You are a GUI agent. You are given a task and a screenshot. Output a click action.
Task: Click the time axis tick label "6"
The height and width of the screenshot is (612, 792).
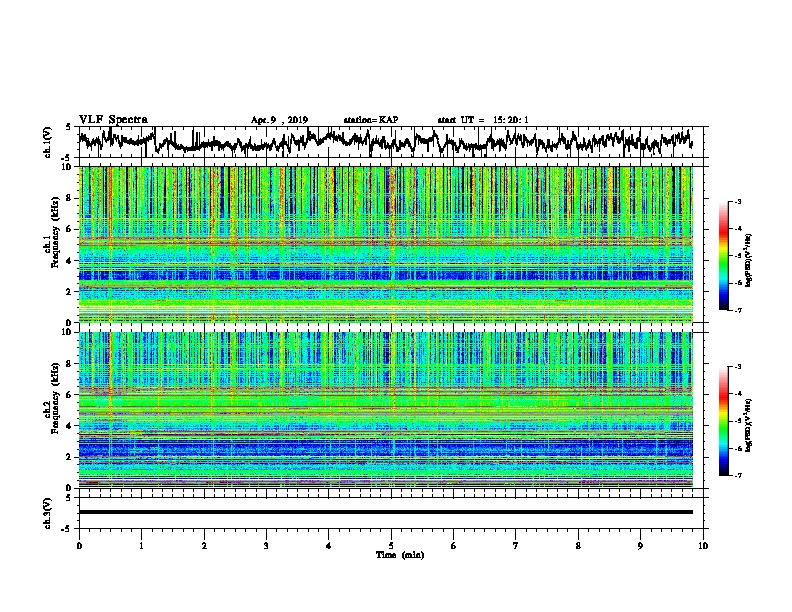point(454,546)
